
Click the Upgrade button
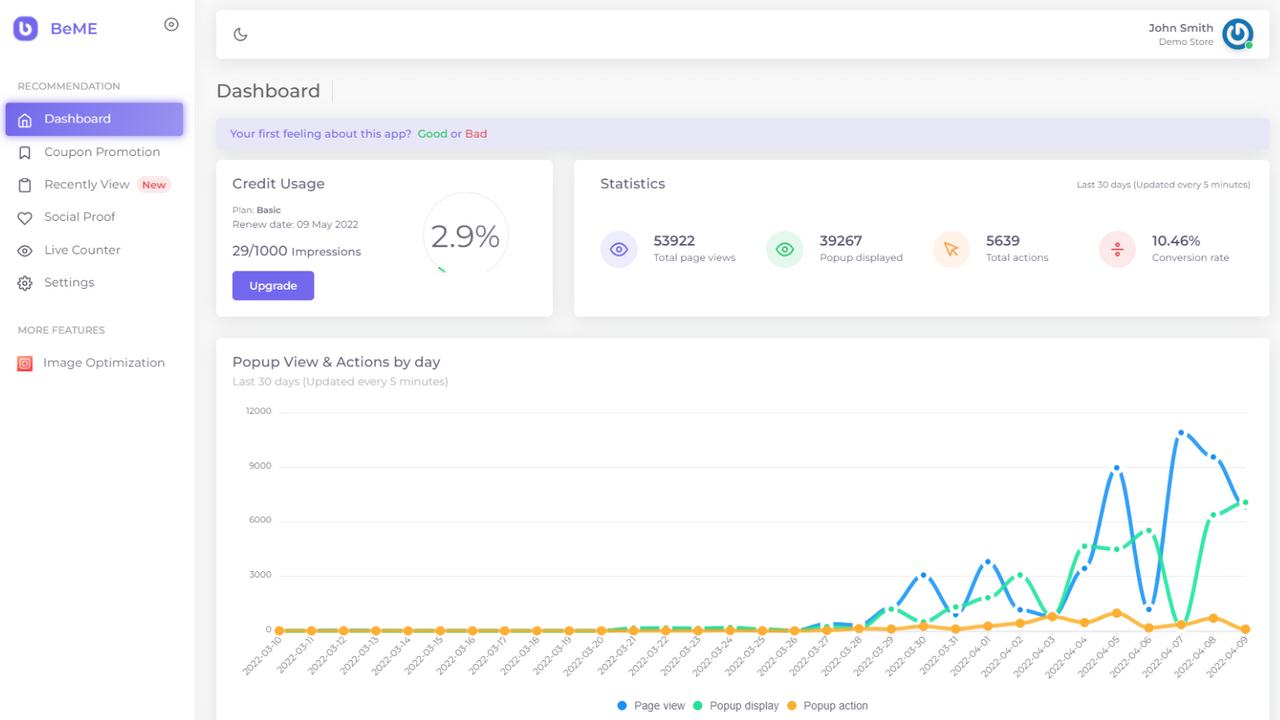coord(273,286)
